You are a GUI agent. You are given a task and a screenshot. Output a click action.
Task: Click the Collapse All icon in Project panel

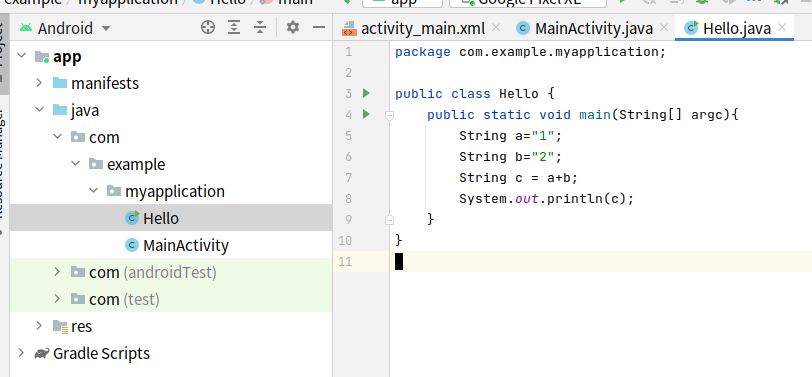click(260, 27)
